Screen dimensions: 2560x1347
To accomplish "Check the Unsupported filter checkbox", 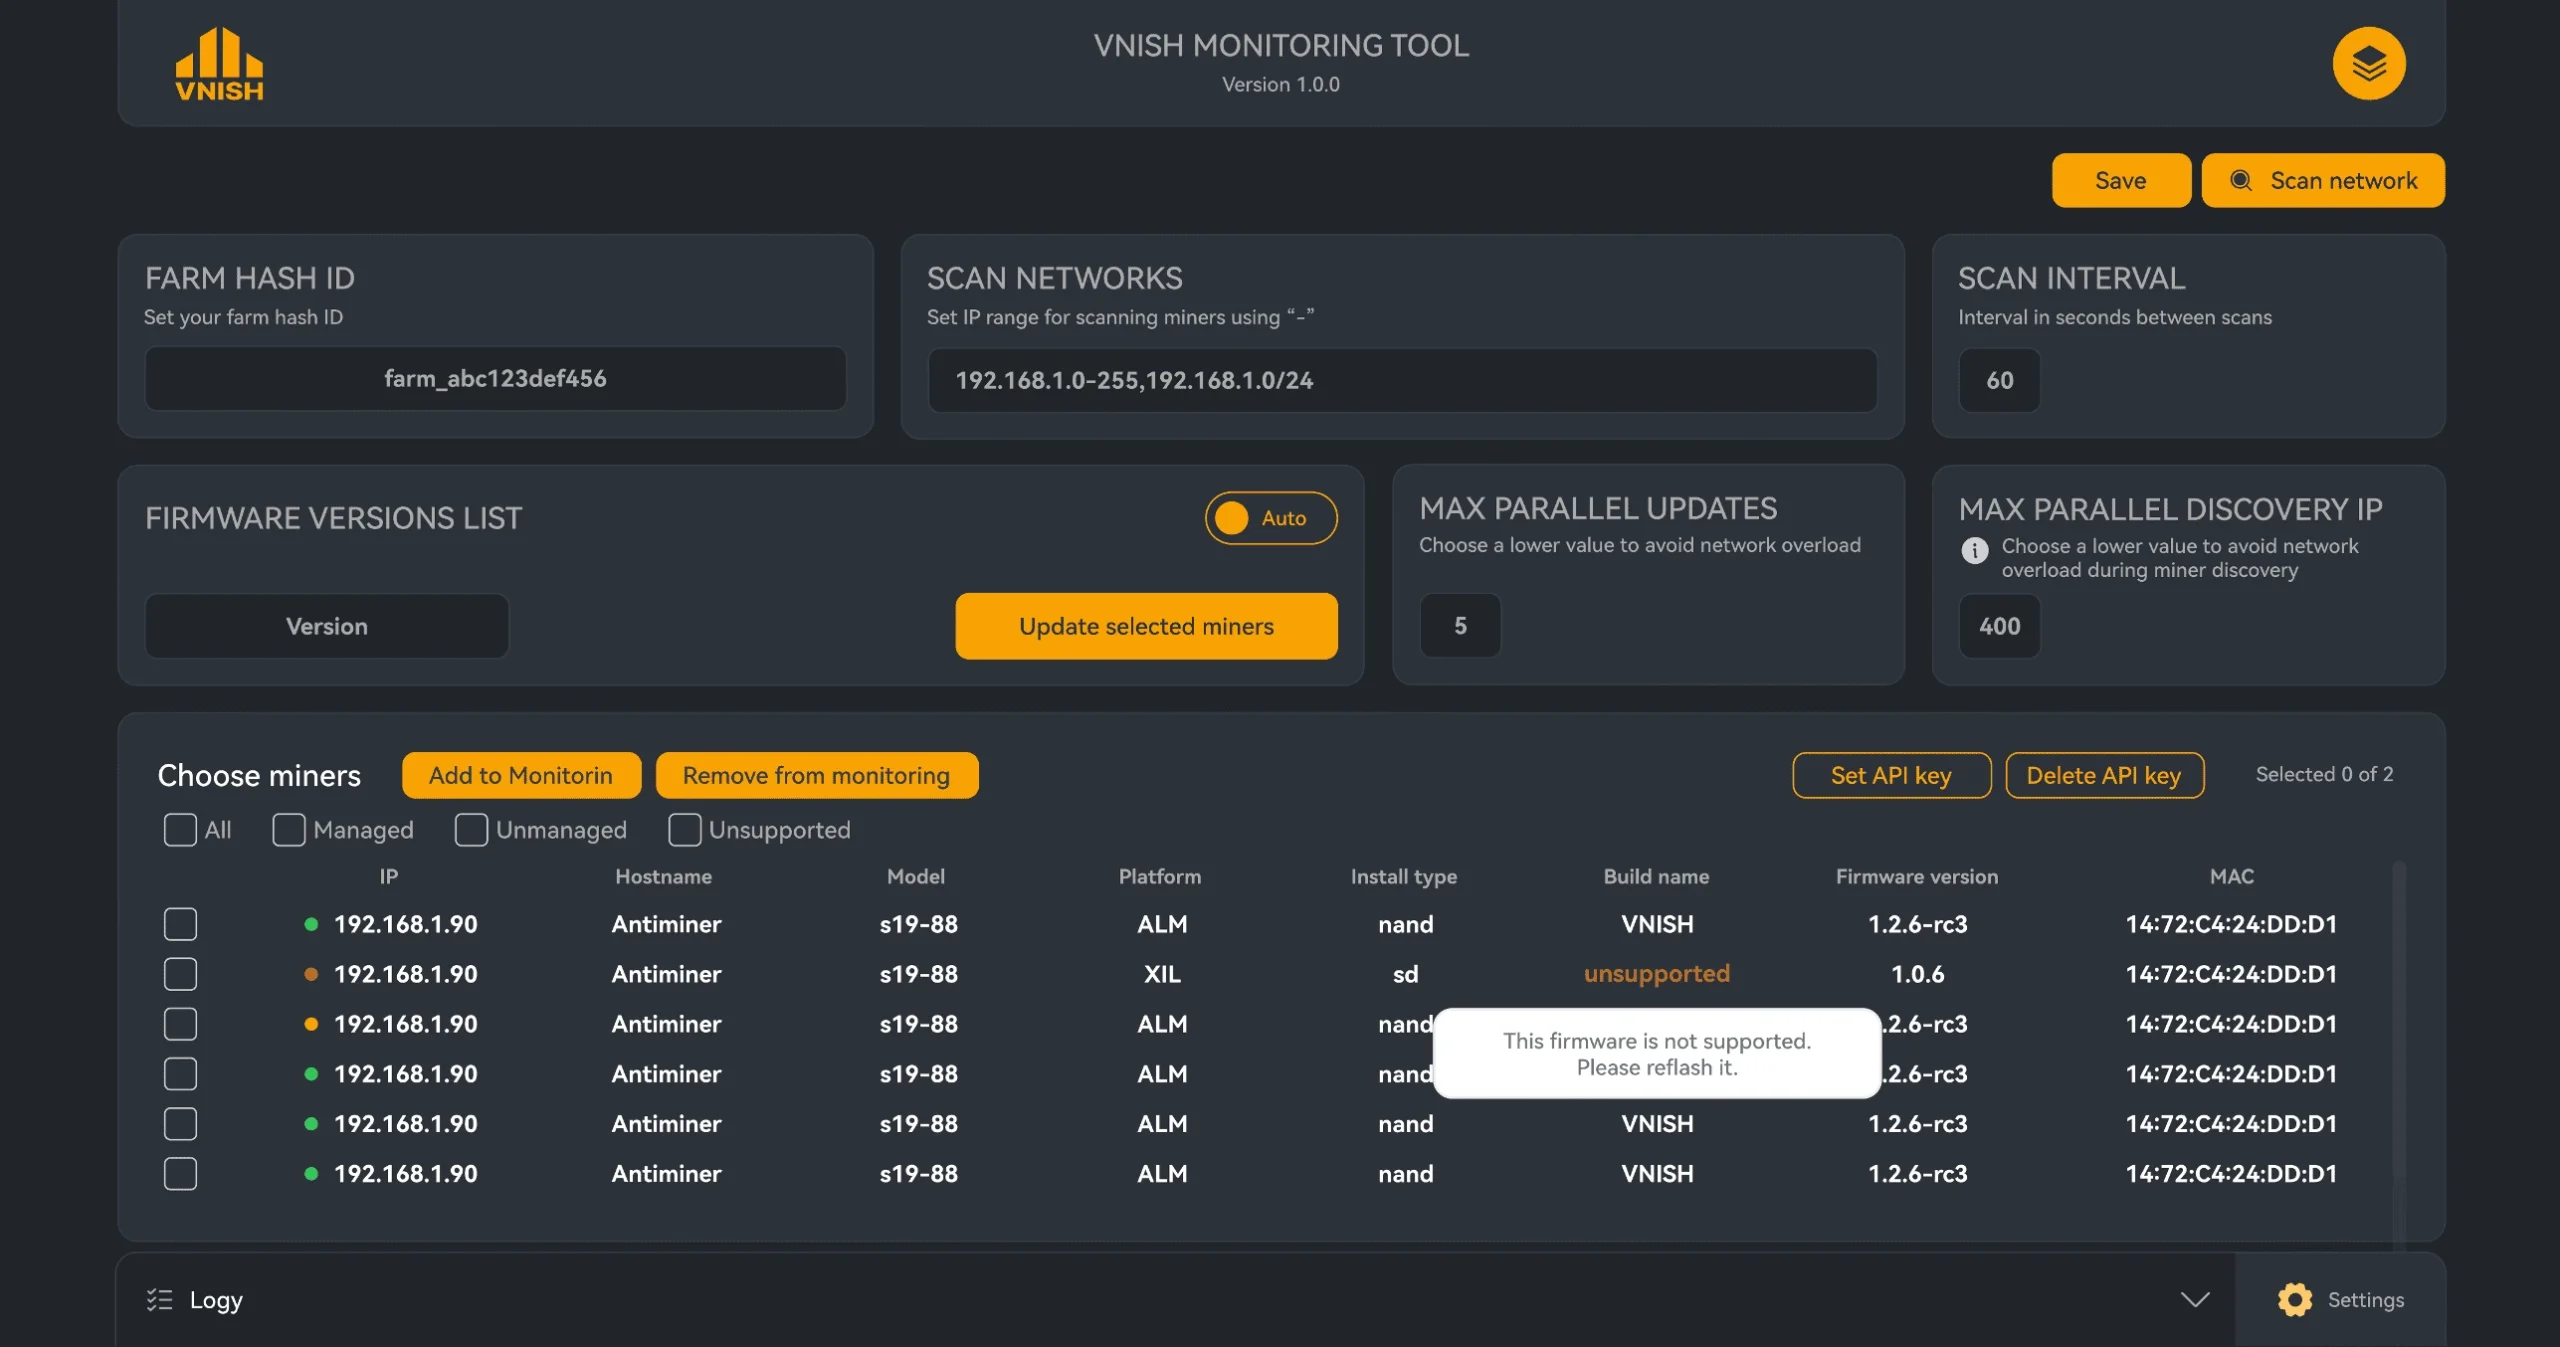I will point(684,829).
